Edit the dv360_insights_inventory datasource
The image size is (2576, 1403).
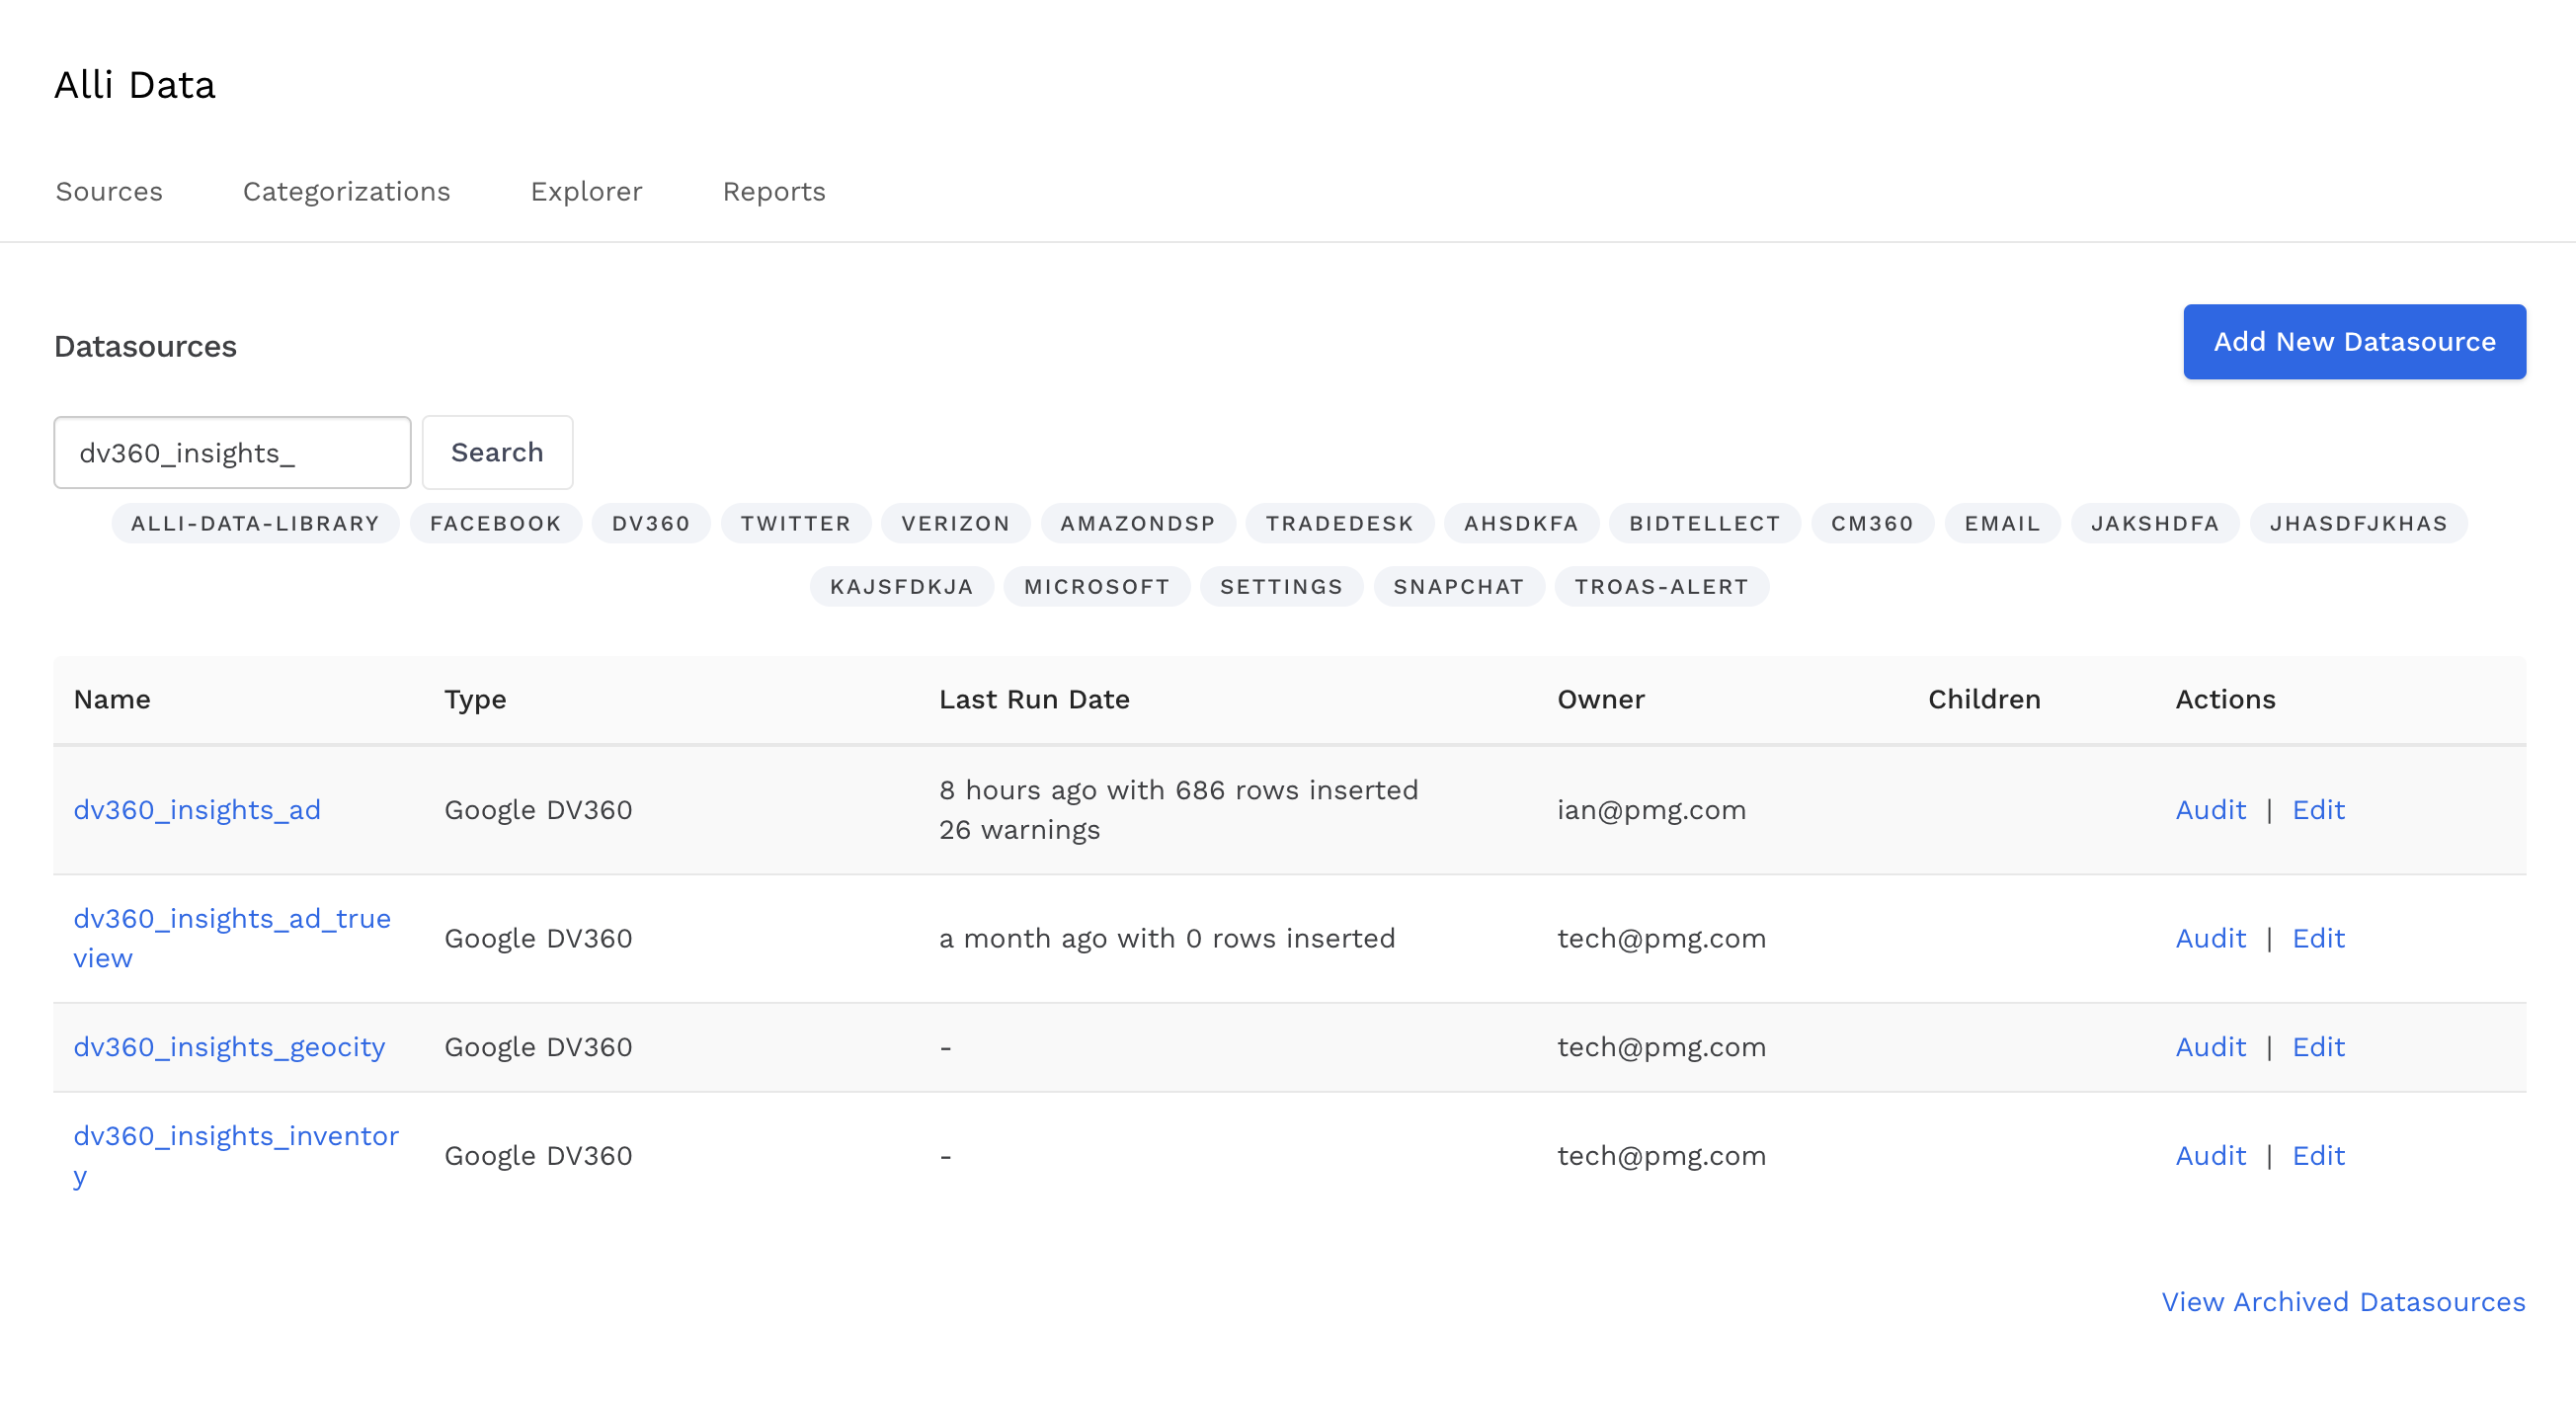point(2317,1156)
